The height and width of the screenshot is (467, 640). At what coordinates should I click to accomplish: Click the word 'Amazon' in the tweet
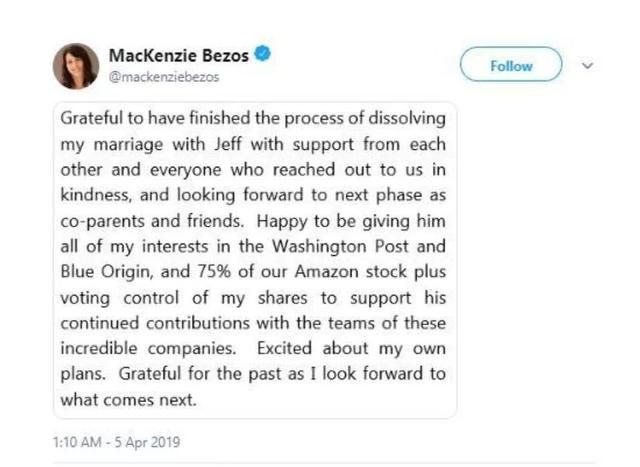click(327, 271)
